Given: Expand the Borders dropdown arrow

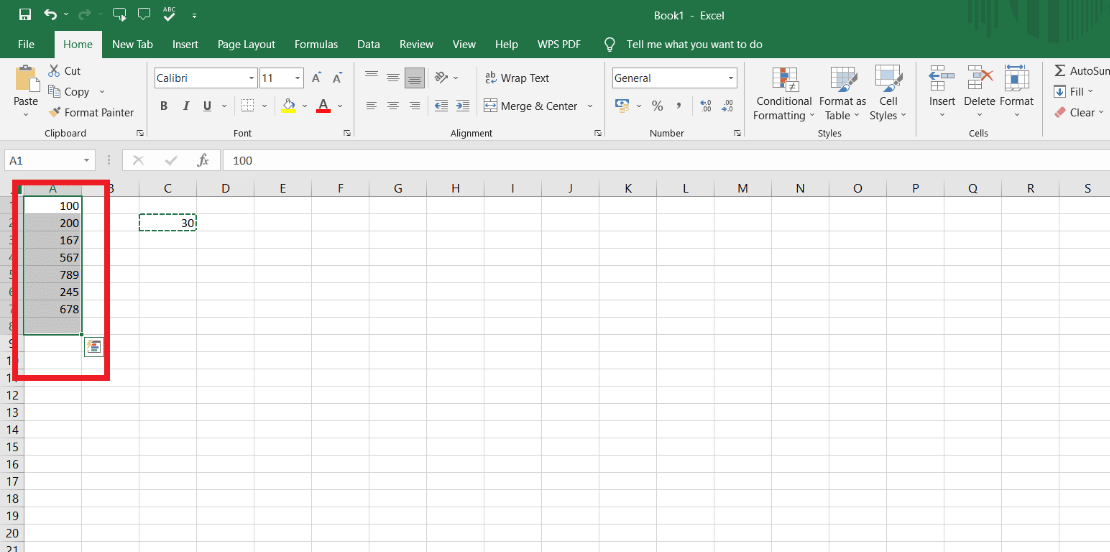Looking at the screenshot, I should (x=265, y=106).
